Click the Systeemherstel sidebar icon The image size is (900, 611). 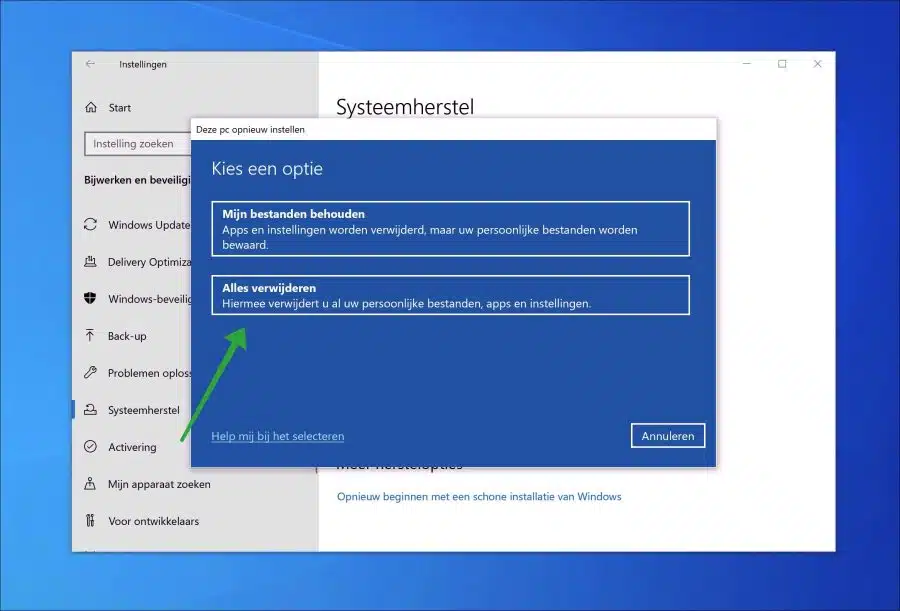click(x=90, y=409)
